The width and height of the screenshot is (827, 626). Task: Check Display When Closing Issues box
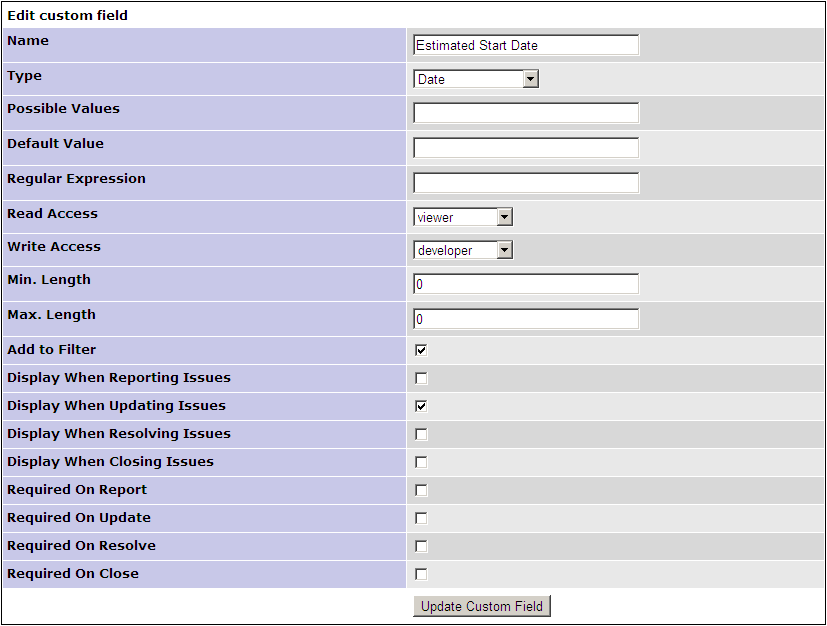click(x=421, y=462)
